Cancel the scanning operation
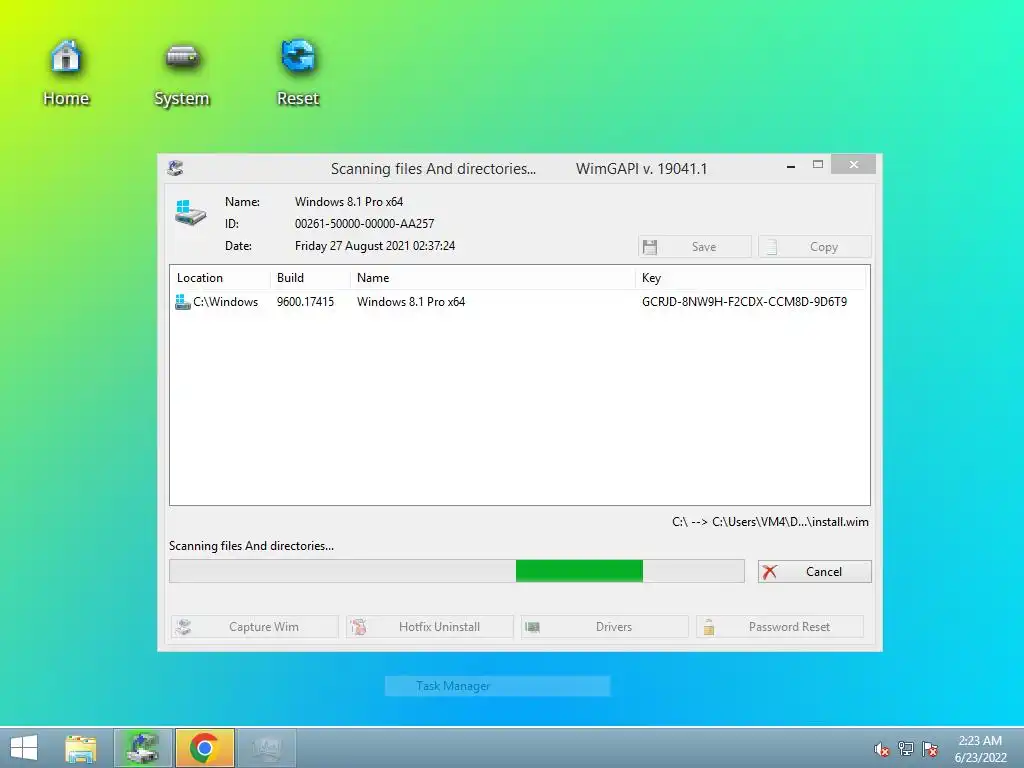The height and width of the screenshot is (768, 1024). point(814,571)
